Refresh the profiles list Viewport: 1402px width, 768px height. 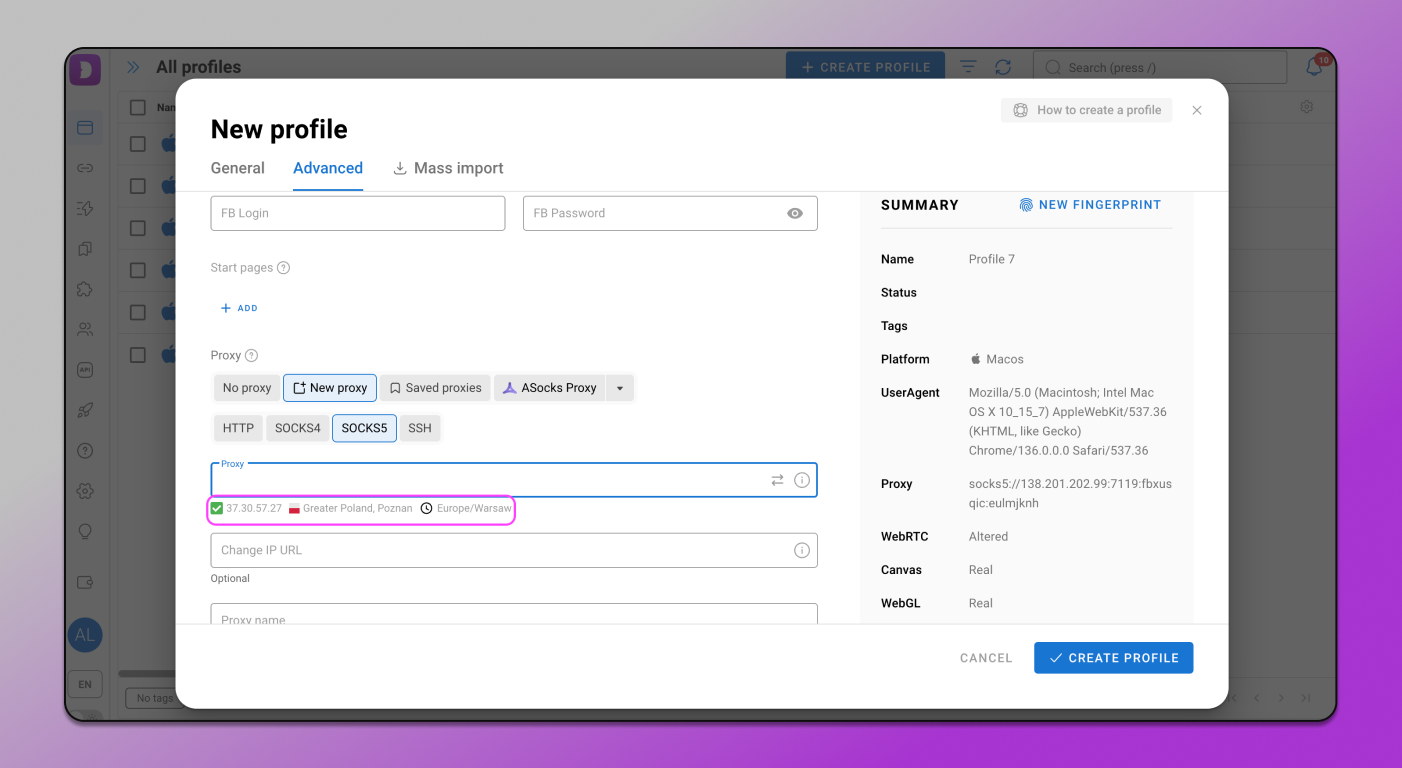1003,67
